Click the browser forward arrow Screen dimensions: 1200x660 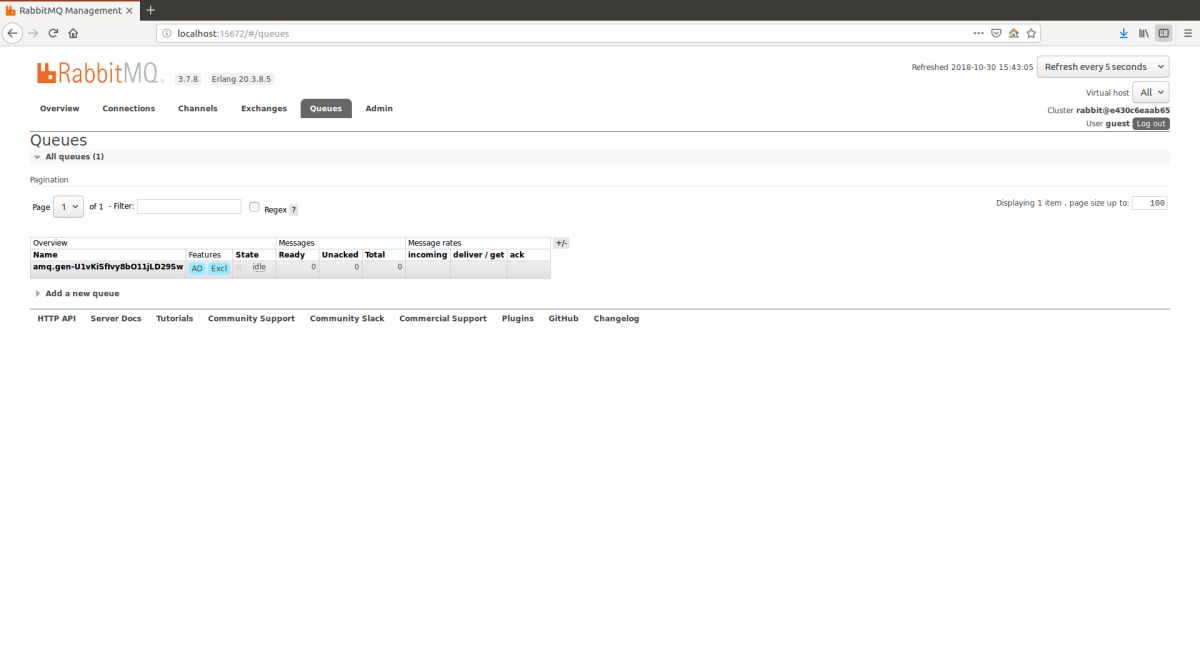(33, 33)
